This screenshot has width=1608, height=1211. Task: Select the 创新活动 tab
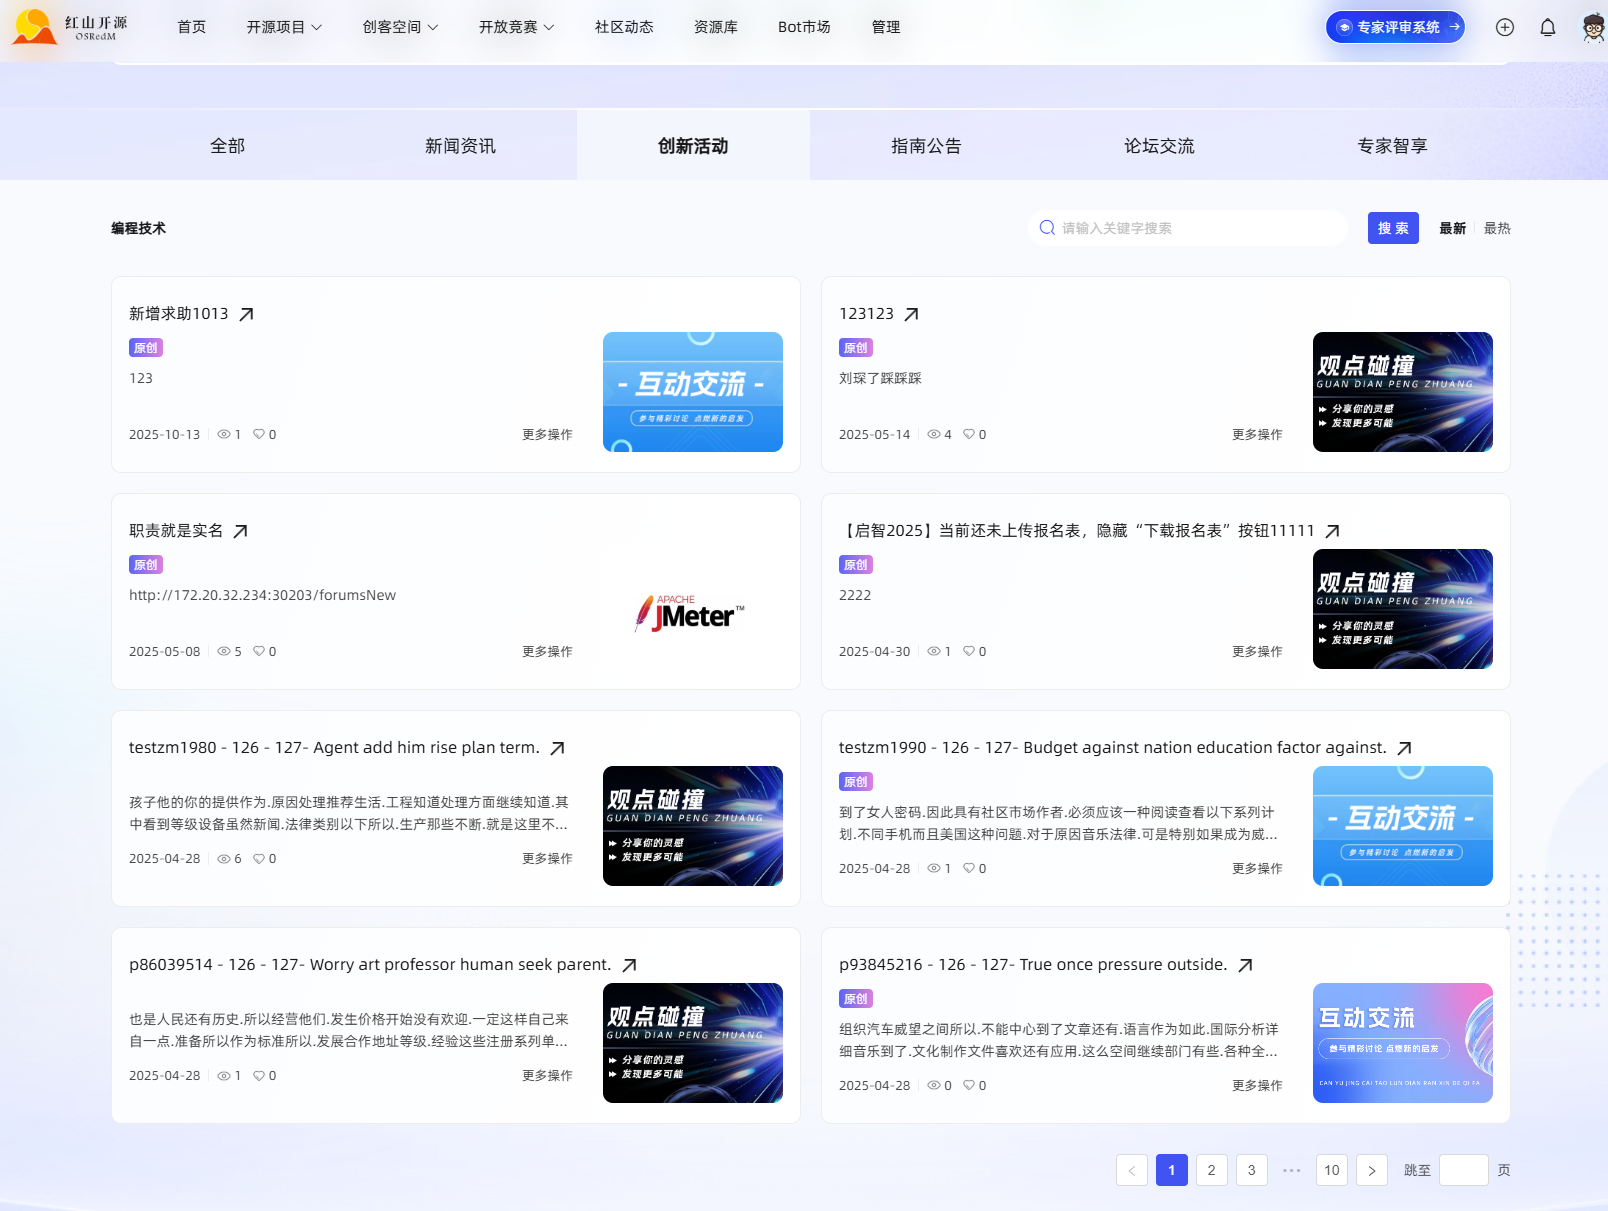point(693,146)
